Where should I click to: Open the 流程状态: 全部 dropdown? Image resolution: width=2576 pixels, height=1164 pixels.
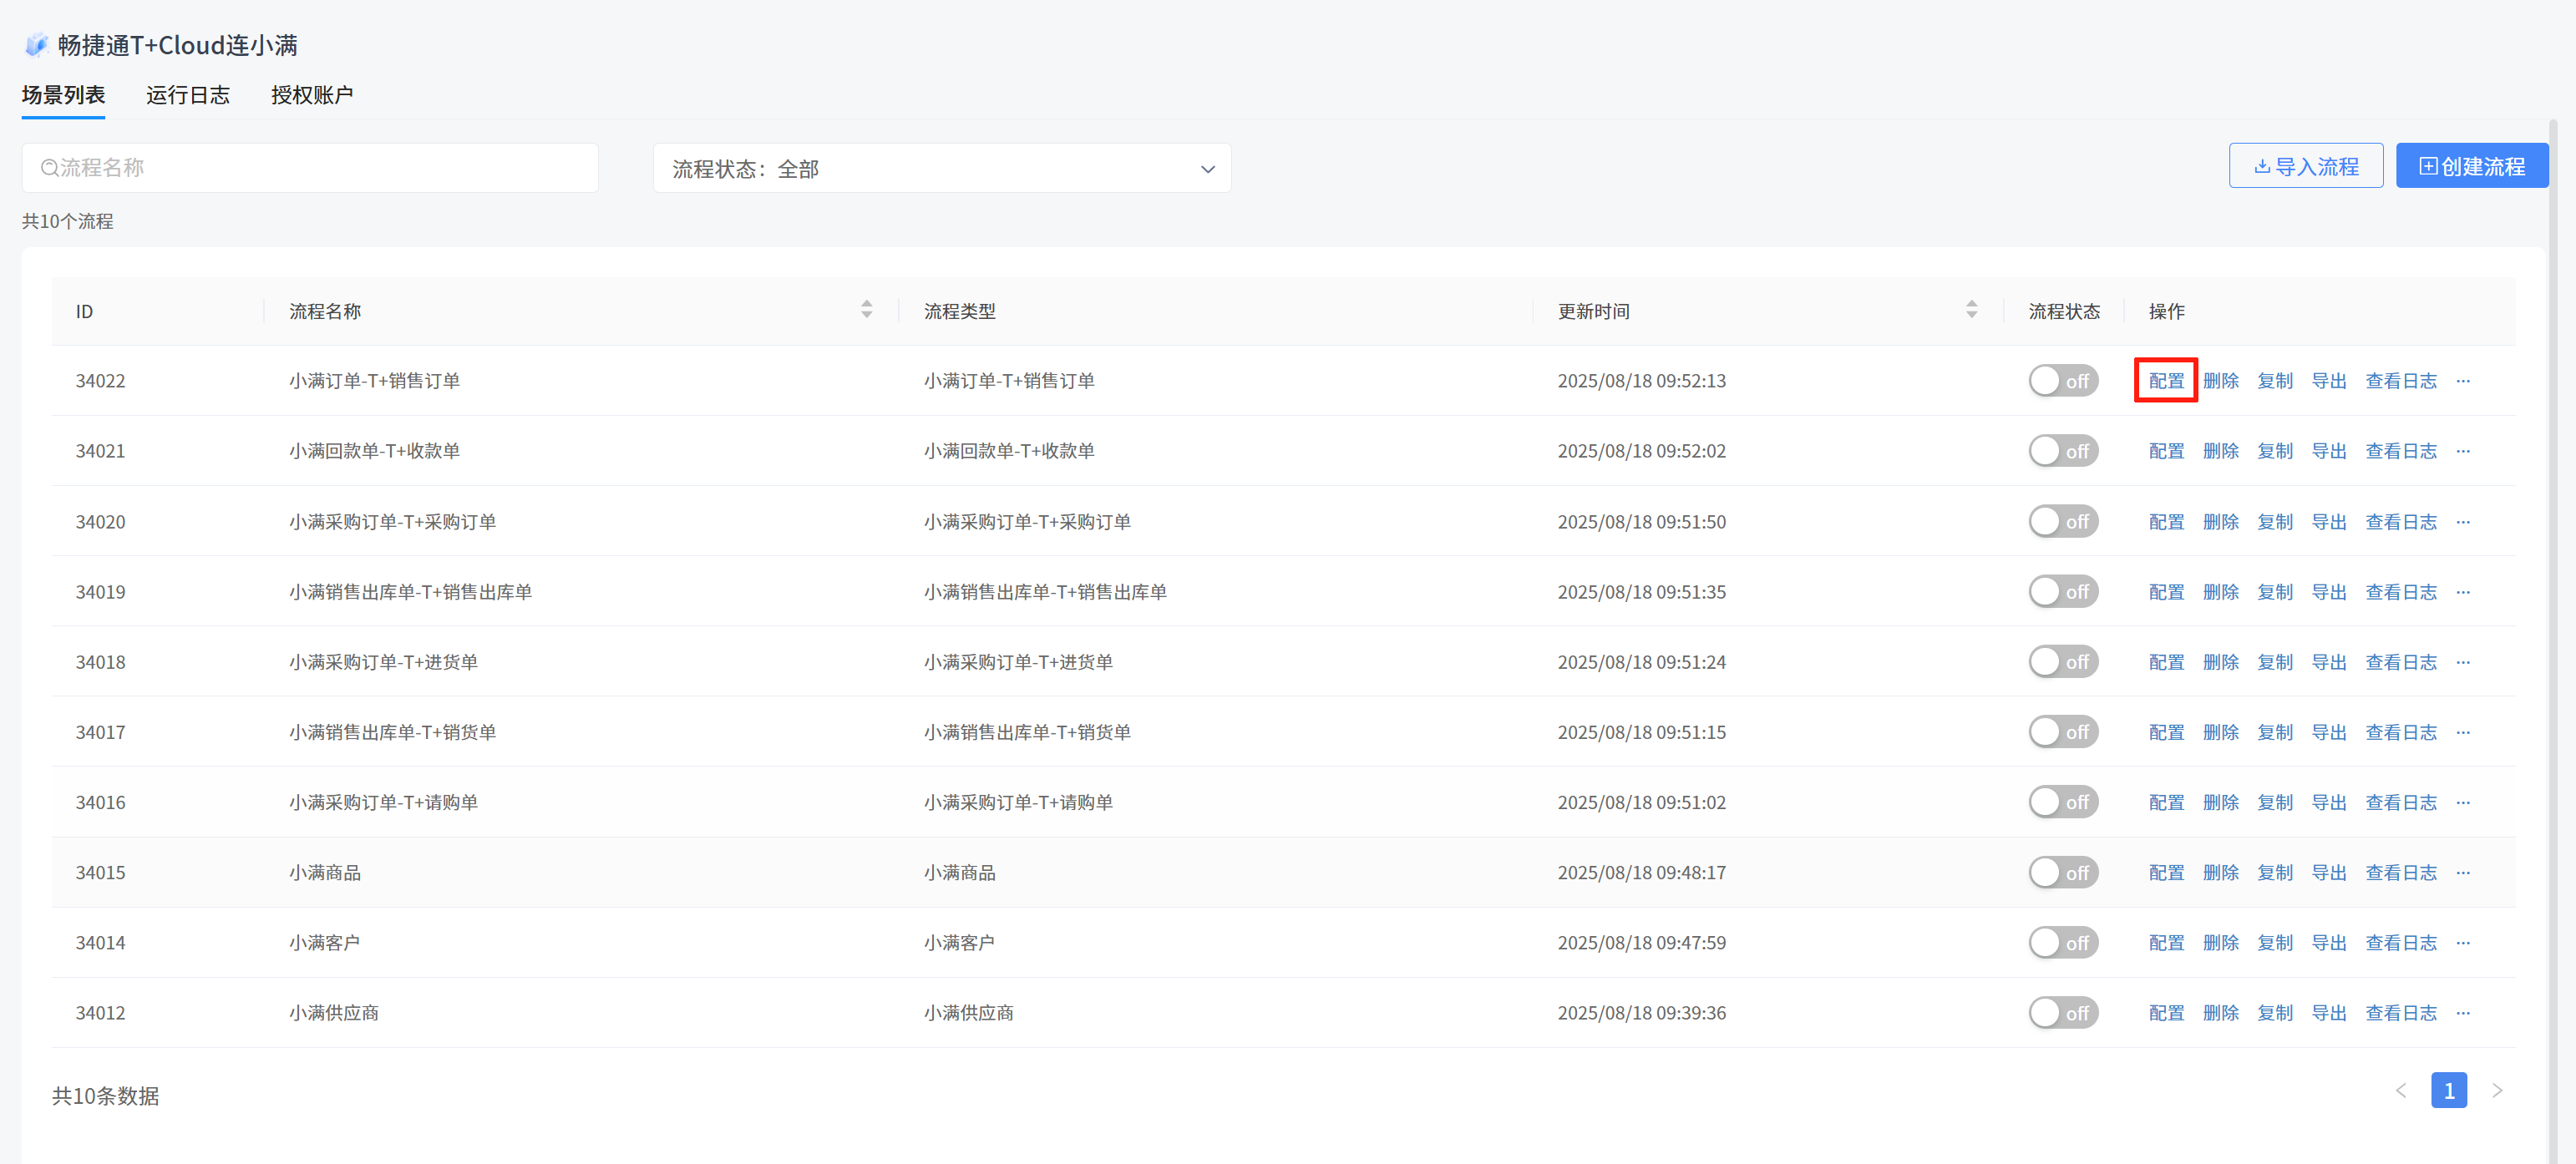941,168
